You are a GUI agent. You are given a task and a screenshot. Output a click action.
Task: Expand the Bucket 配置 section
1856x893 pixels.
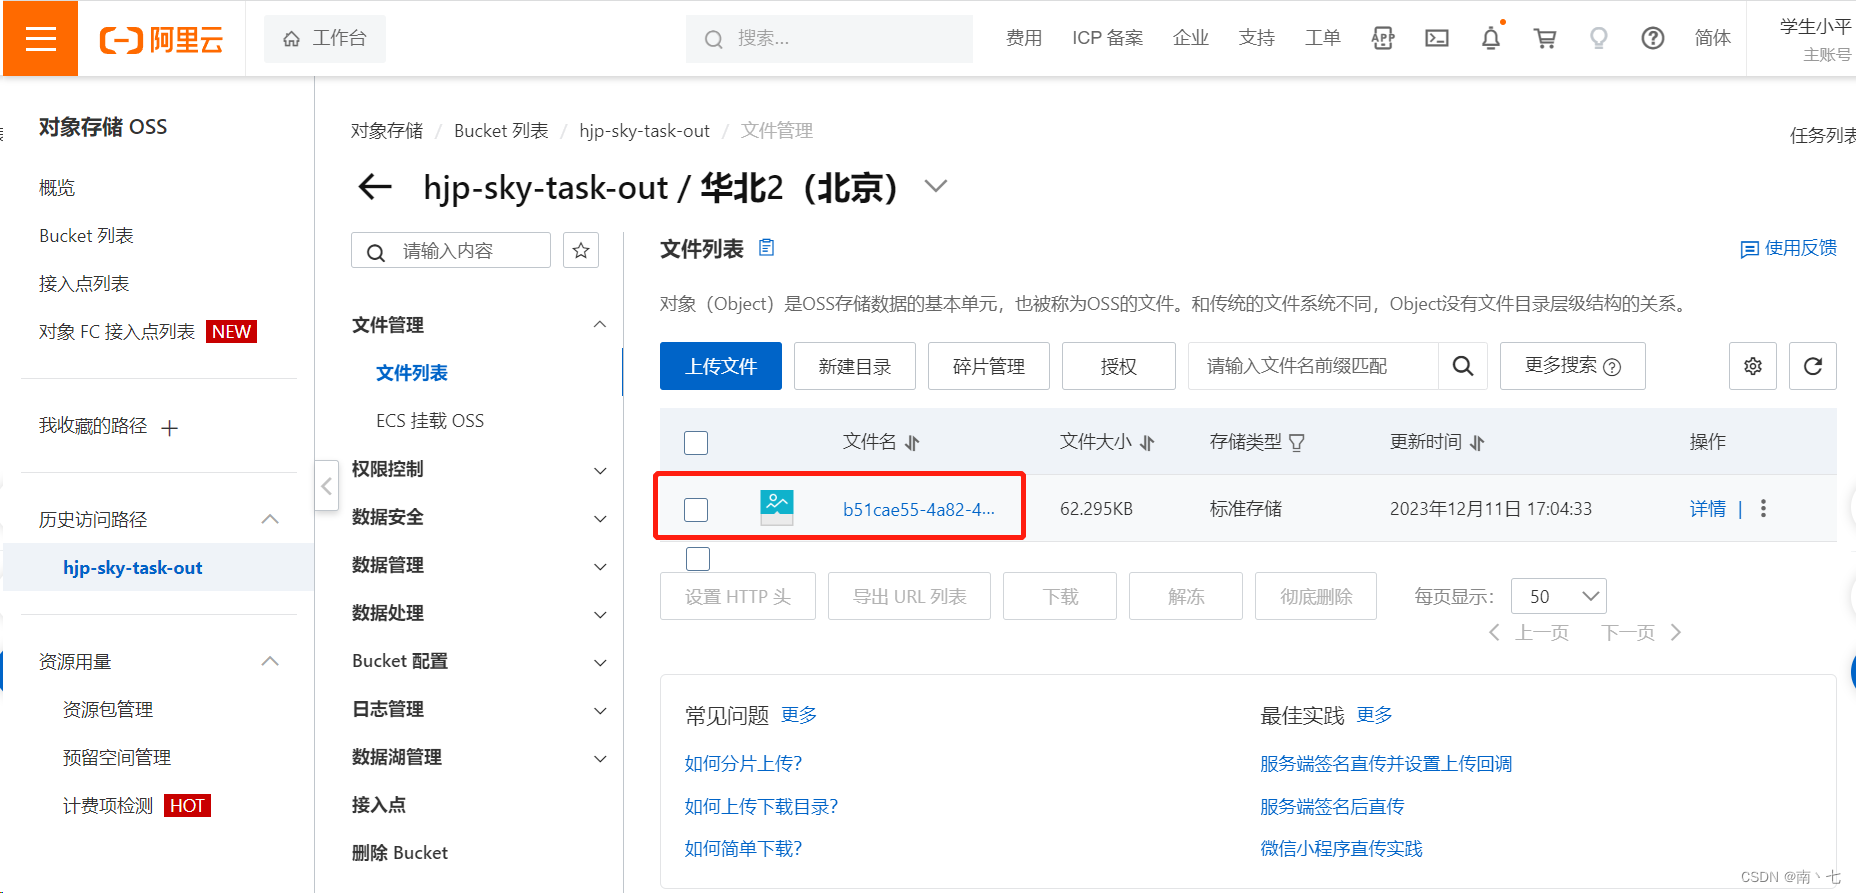coord(600,662)
